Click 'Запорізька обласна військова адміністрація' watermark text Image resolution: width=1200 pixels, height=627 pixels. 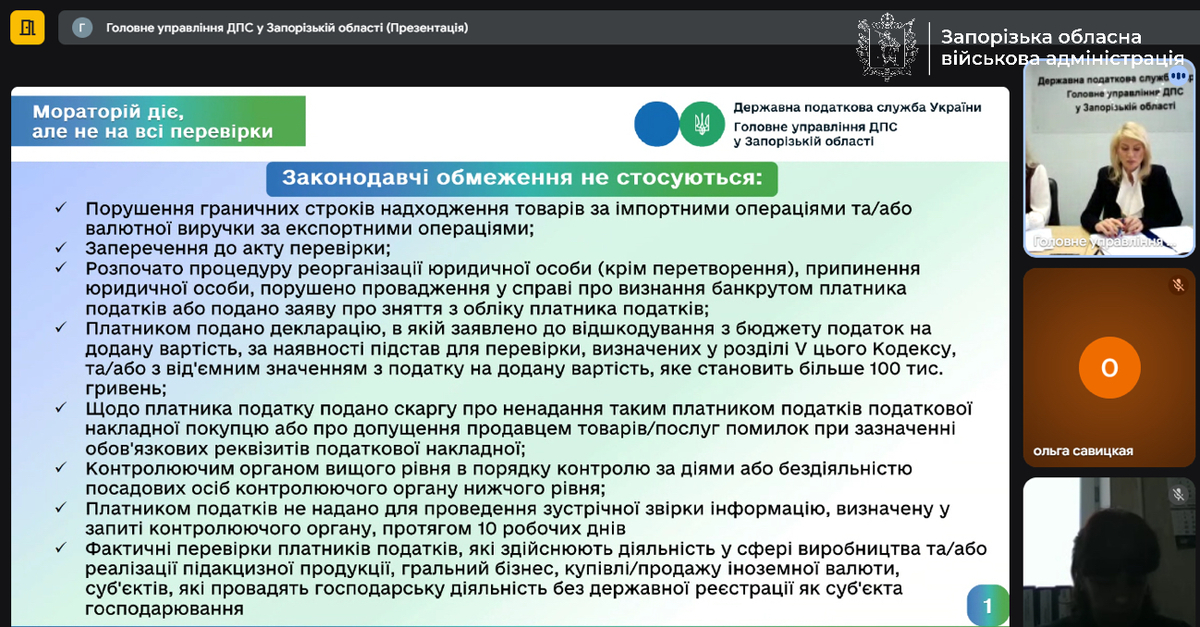(x=1062, y=48)
